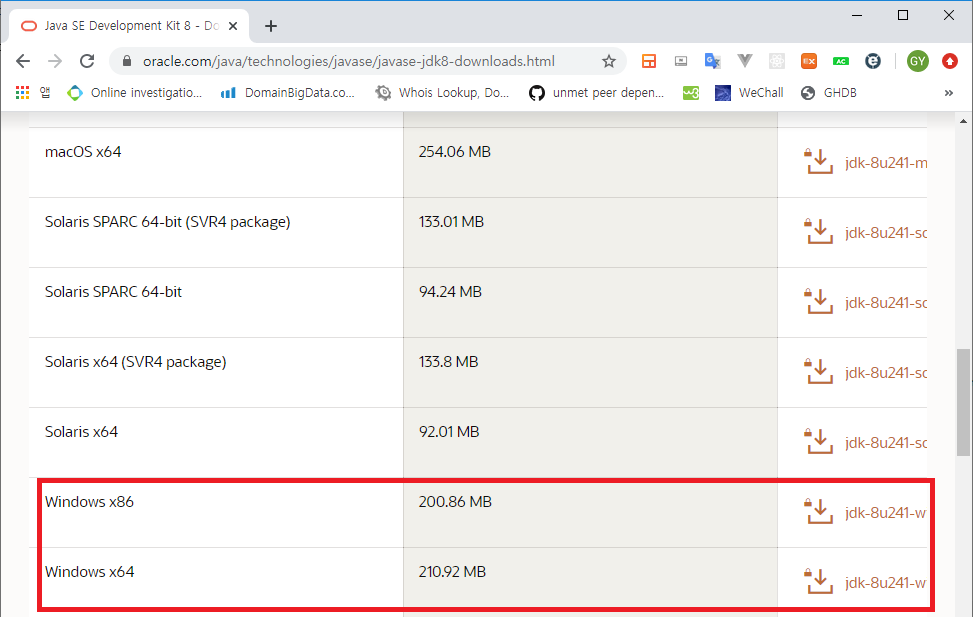
Task: Close the Java SE Development Kit tab
Action: click(x=233, y=26)
